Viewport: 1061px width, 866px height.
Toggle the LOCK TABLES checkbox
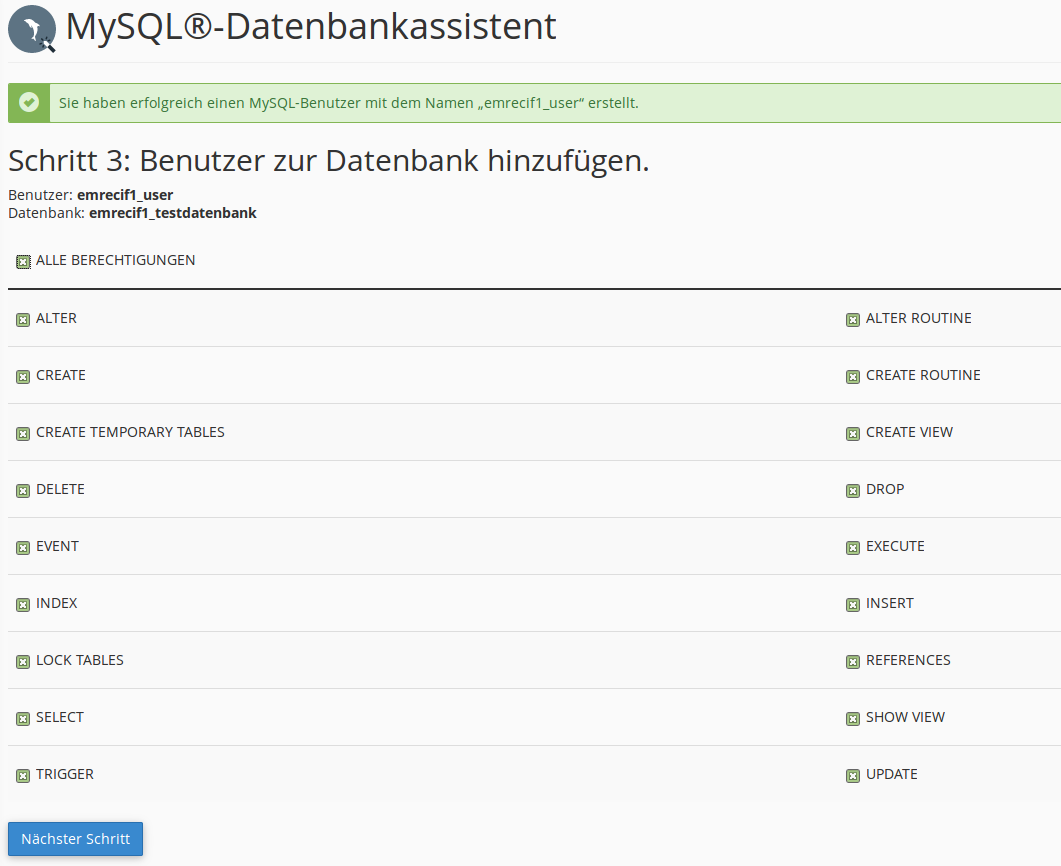point(23,662)
